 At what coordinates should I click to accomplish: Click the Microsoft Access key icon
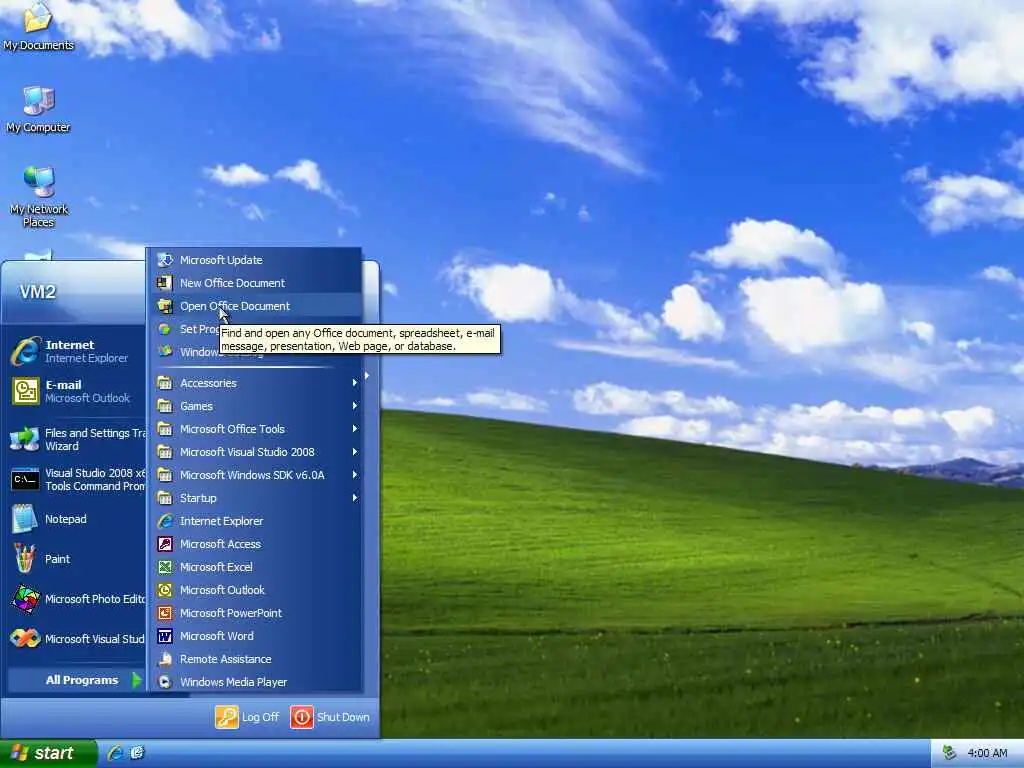165,544
